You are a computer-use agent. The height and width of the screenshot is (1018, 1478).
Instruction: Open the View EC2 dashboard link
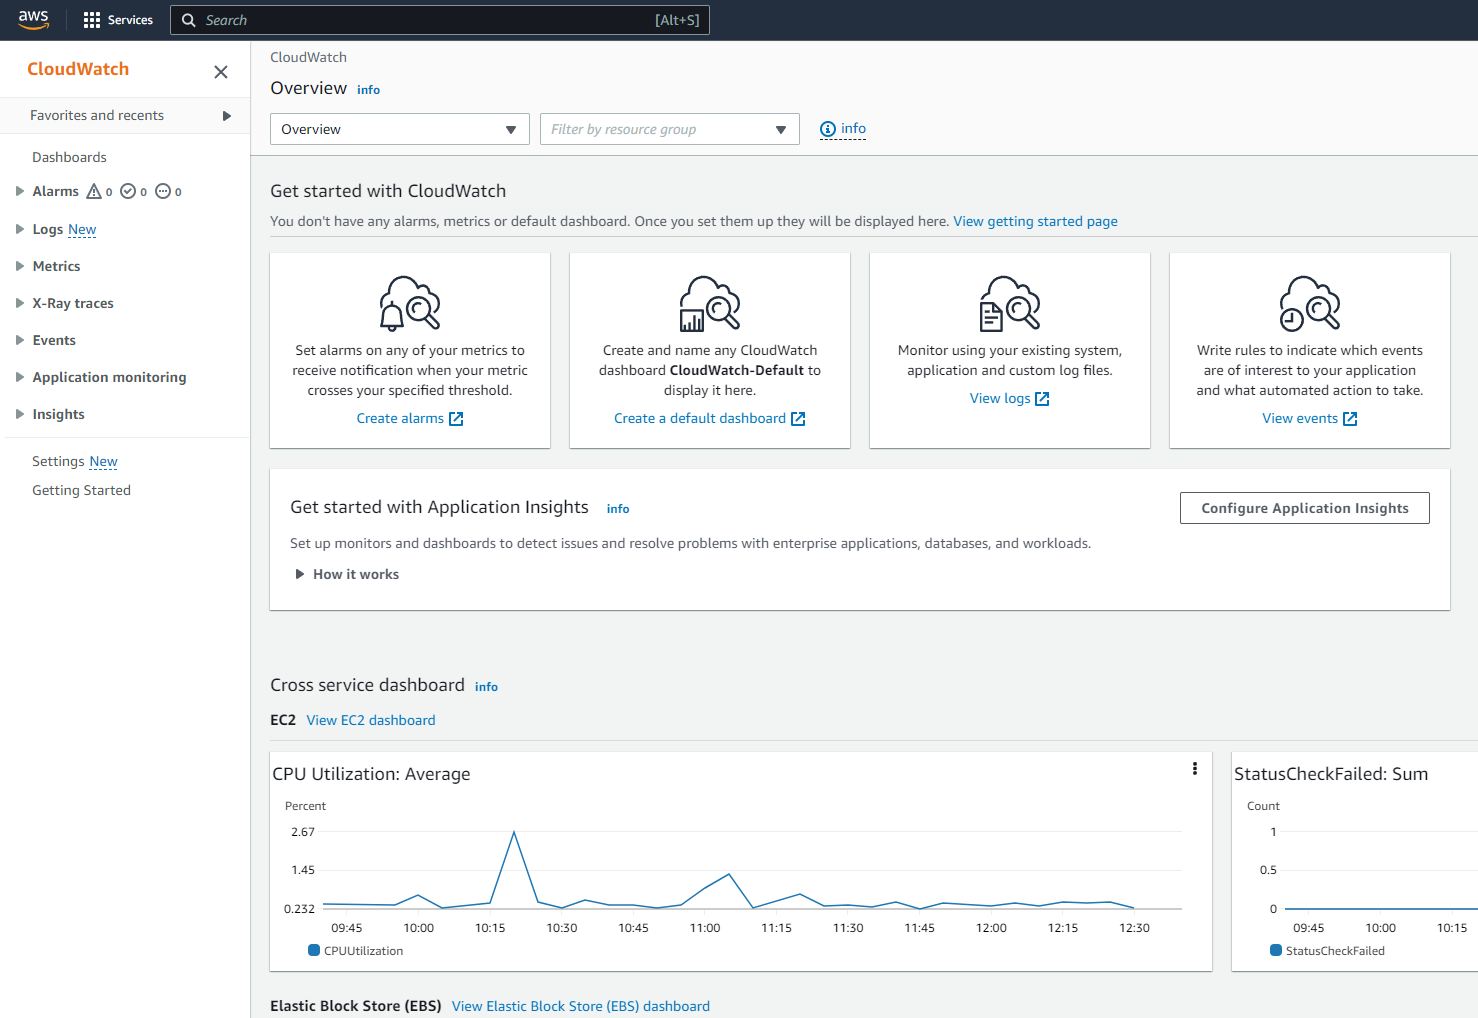pyautogui.click(x=371, y=720)
